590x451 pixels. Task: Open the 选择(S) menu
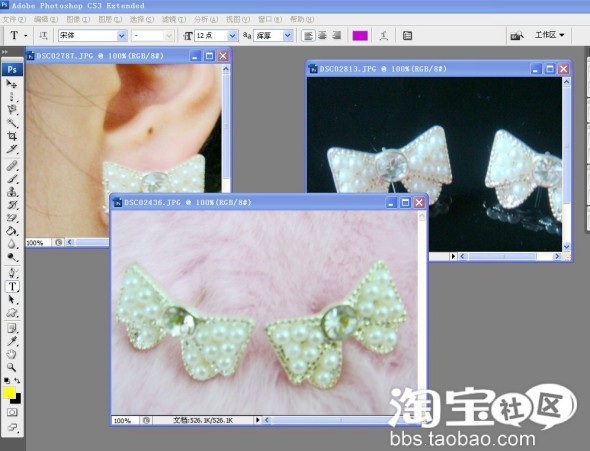coord(142,19)
